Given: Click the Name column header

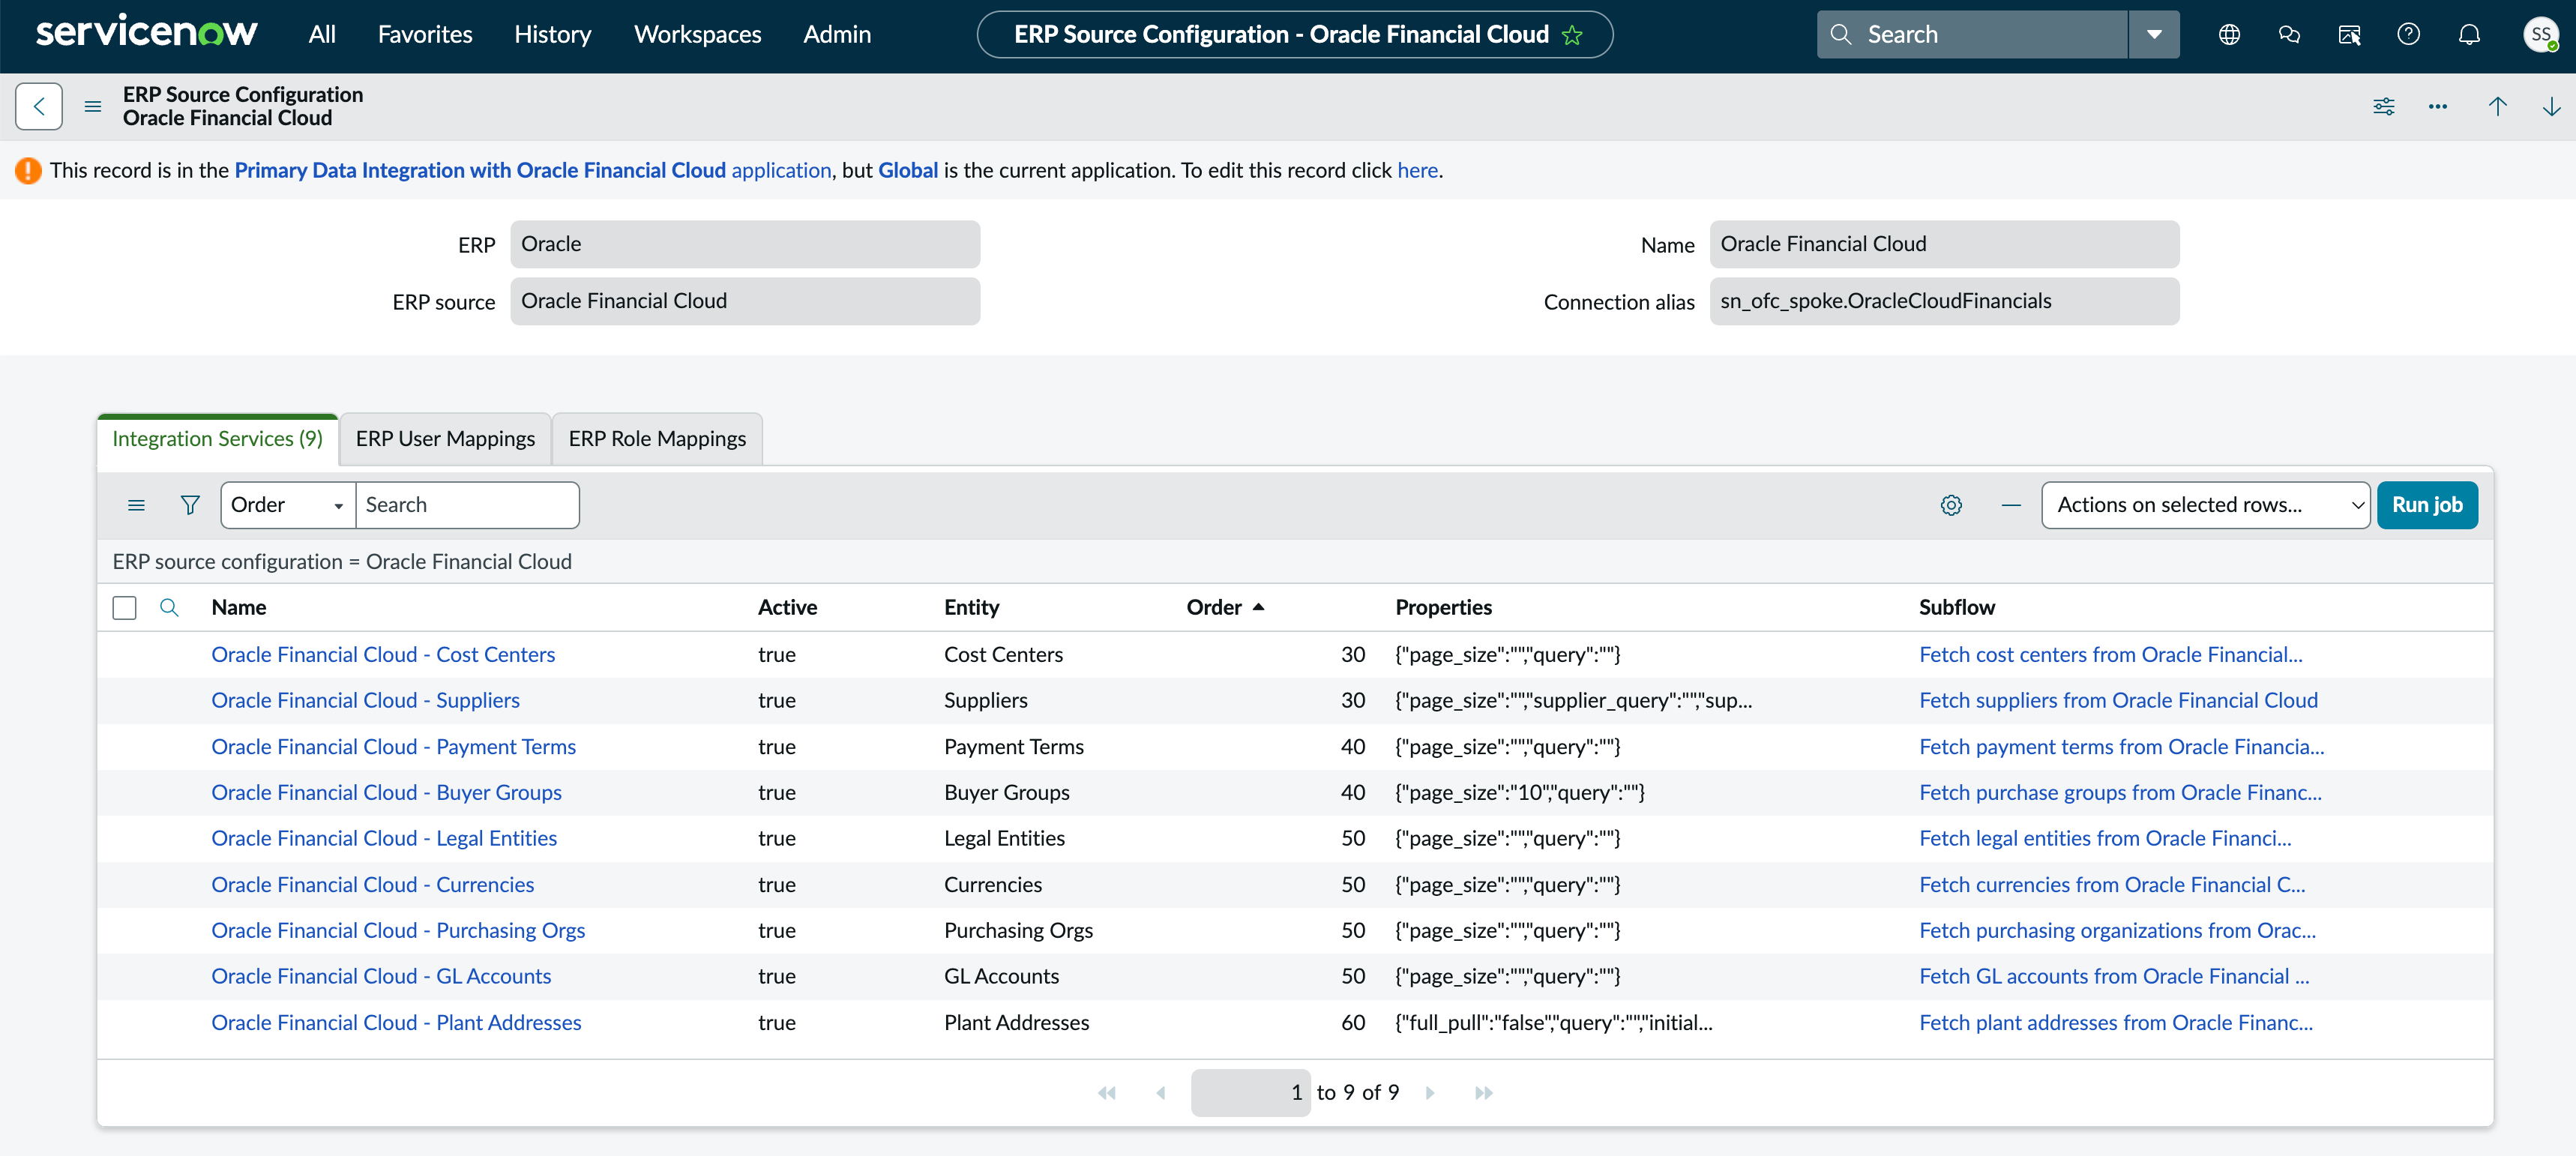Looking at the screenshot, I should pyautogui.click(x=238, y=607).
